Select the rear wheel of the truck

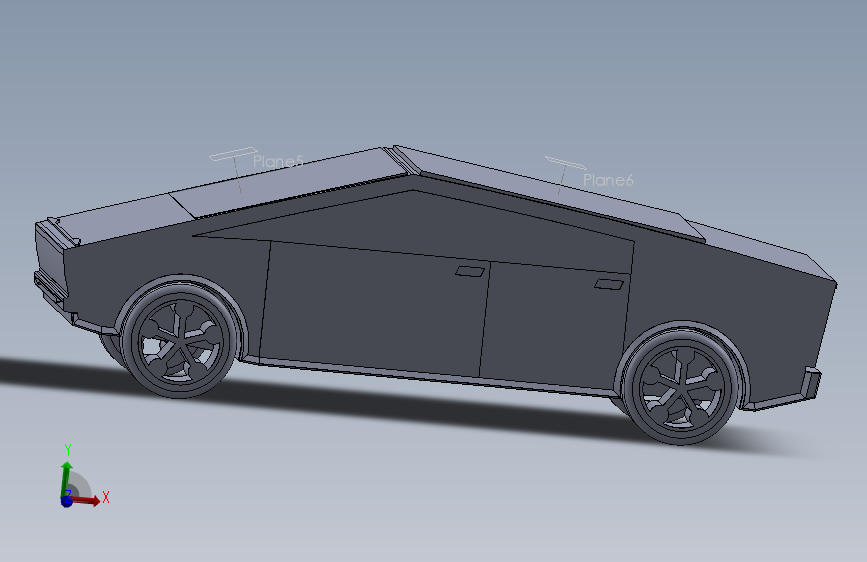[681, 387]
